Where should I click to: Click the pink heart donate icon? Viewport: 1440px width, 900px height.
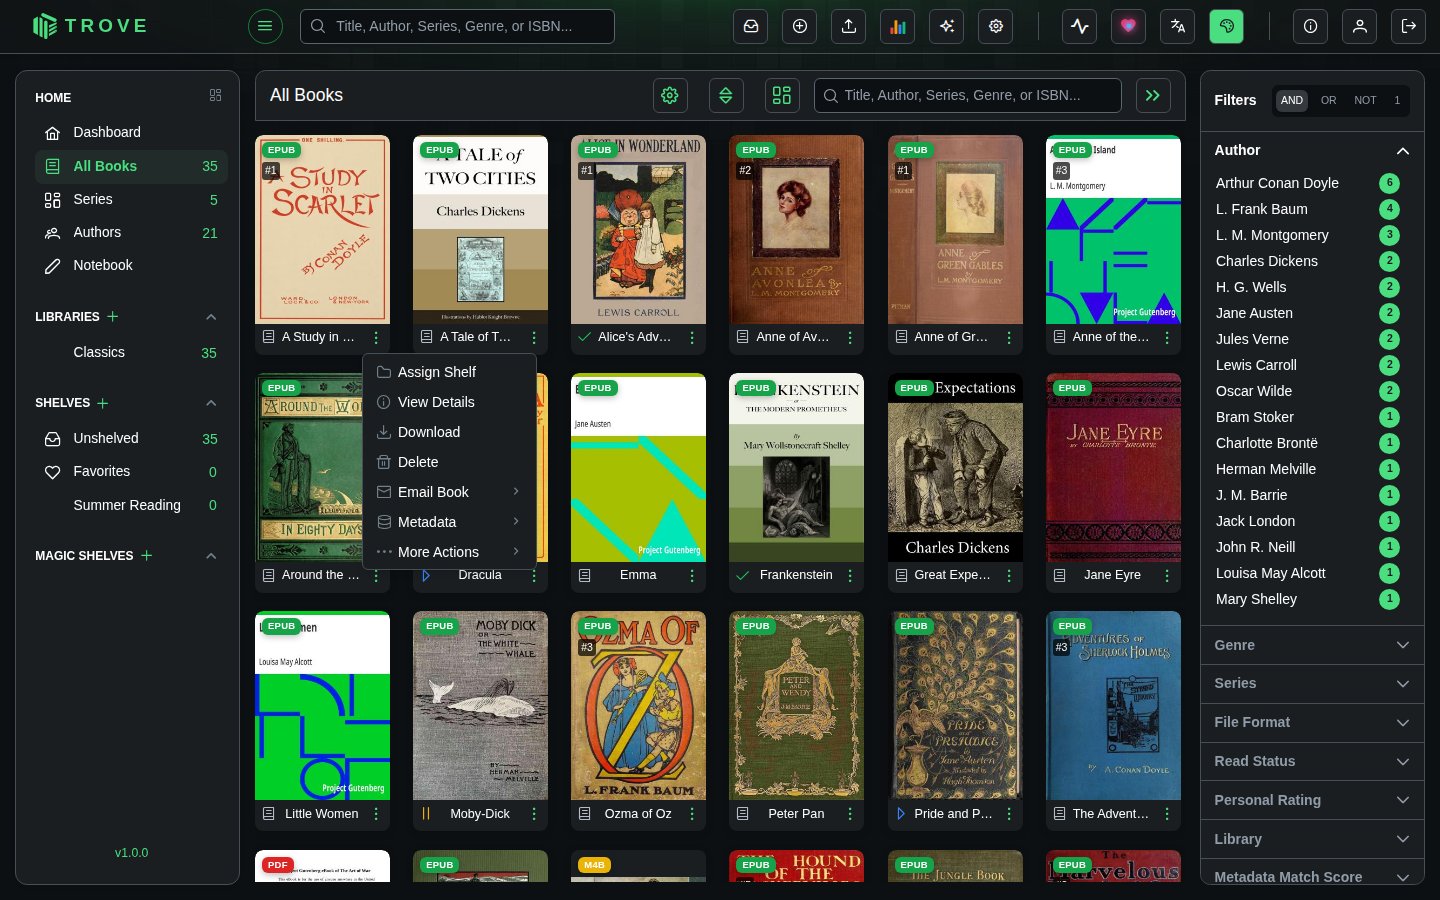click(x=1129, y=26)
